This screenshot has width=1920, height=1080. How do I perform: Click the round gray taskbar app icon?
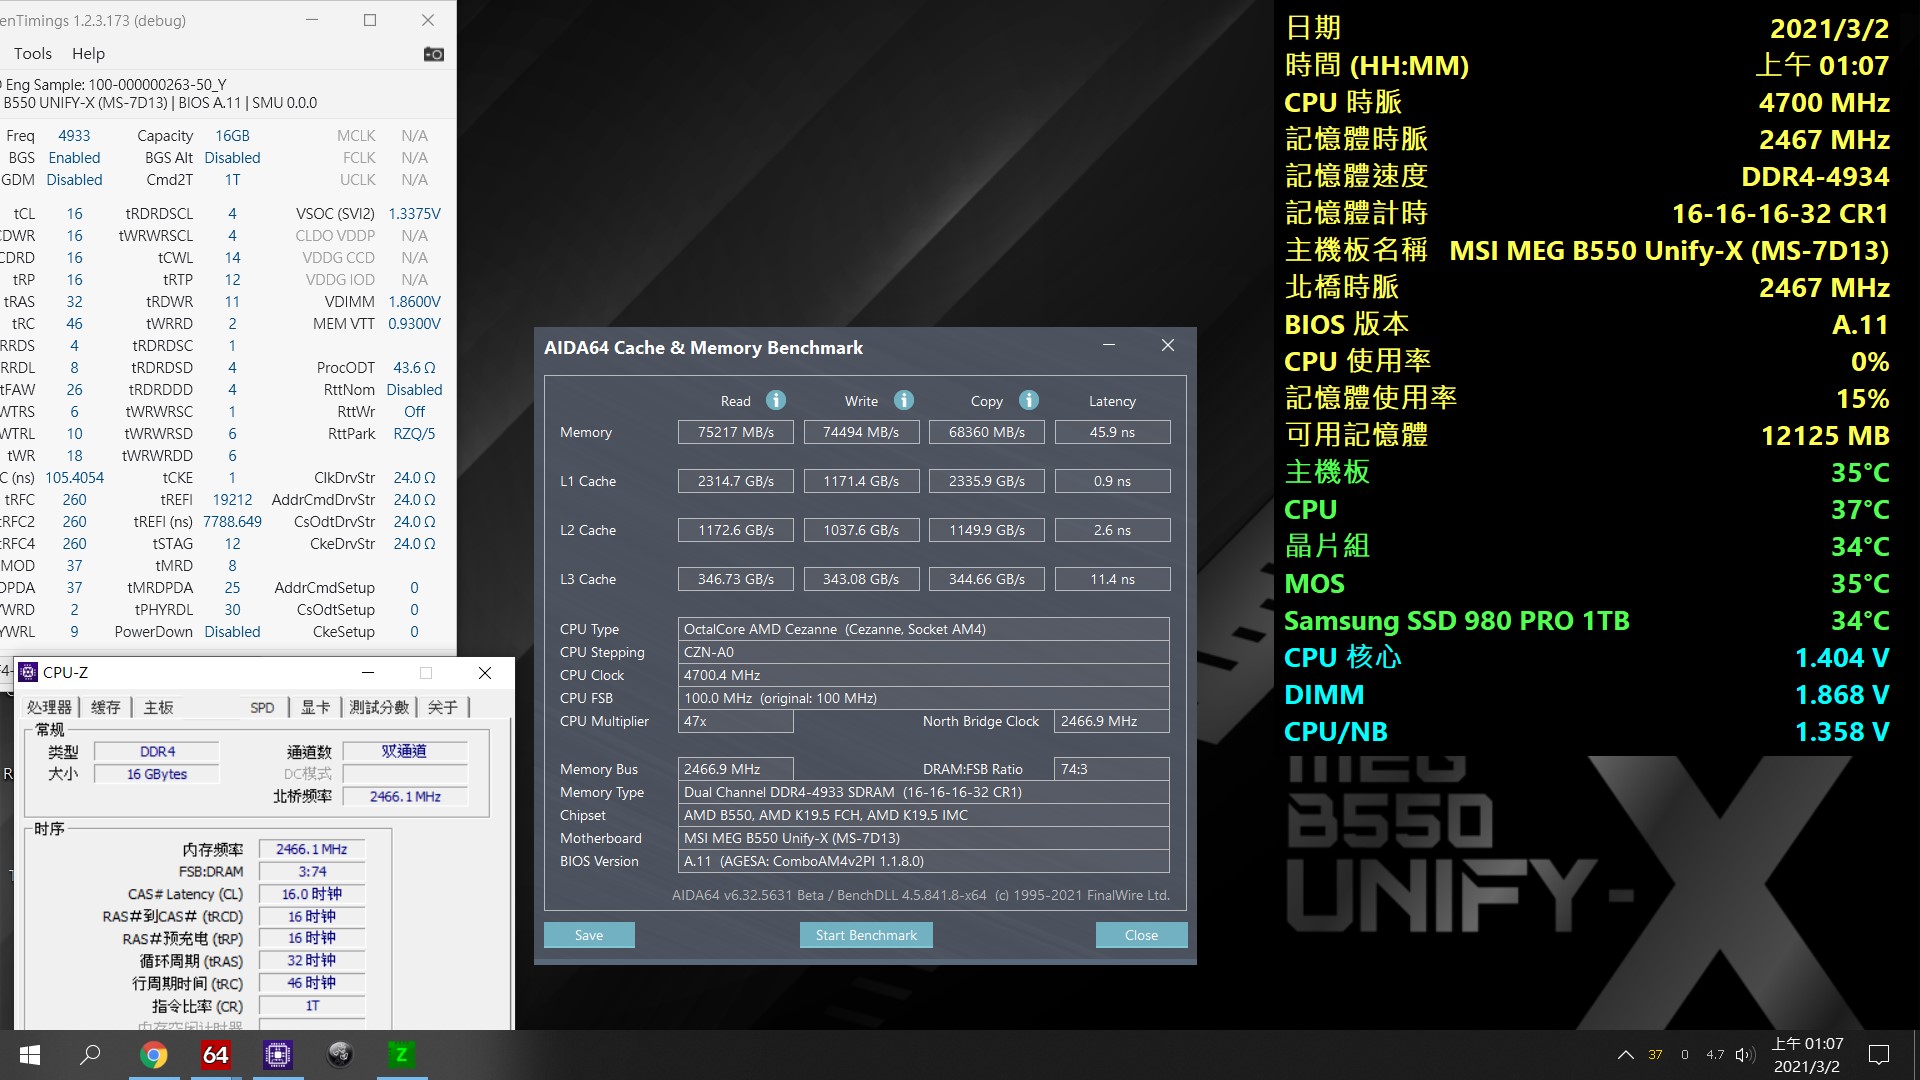coord(340,1055)
